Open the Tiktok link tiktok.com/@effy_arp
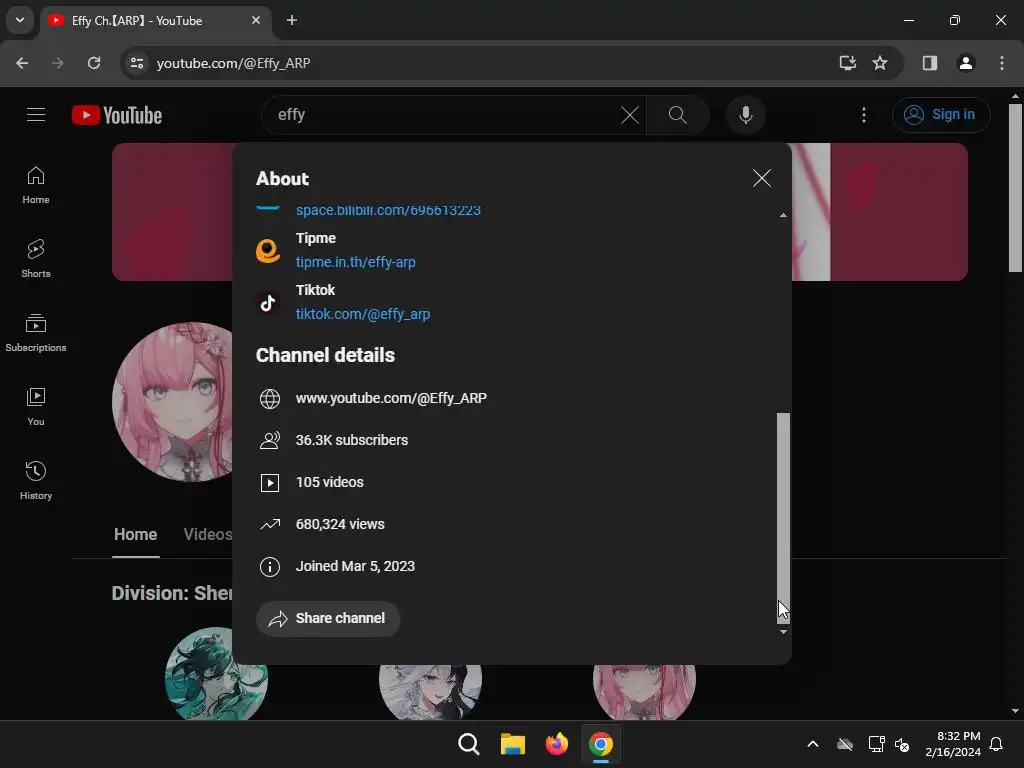1024x768 pixels. pyautogui.click(x=362, y=314)
